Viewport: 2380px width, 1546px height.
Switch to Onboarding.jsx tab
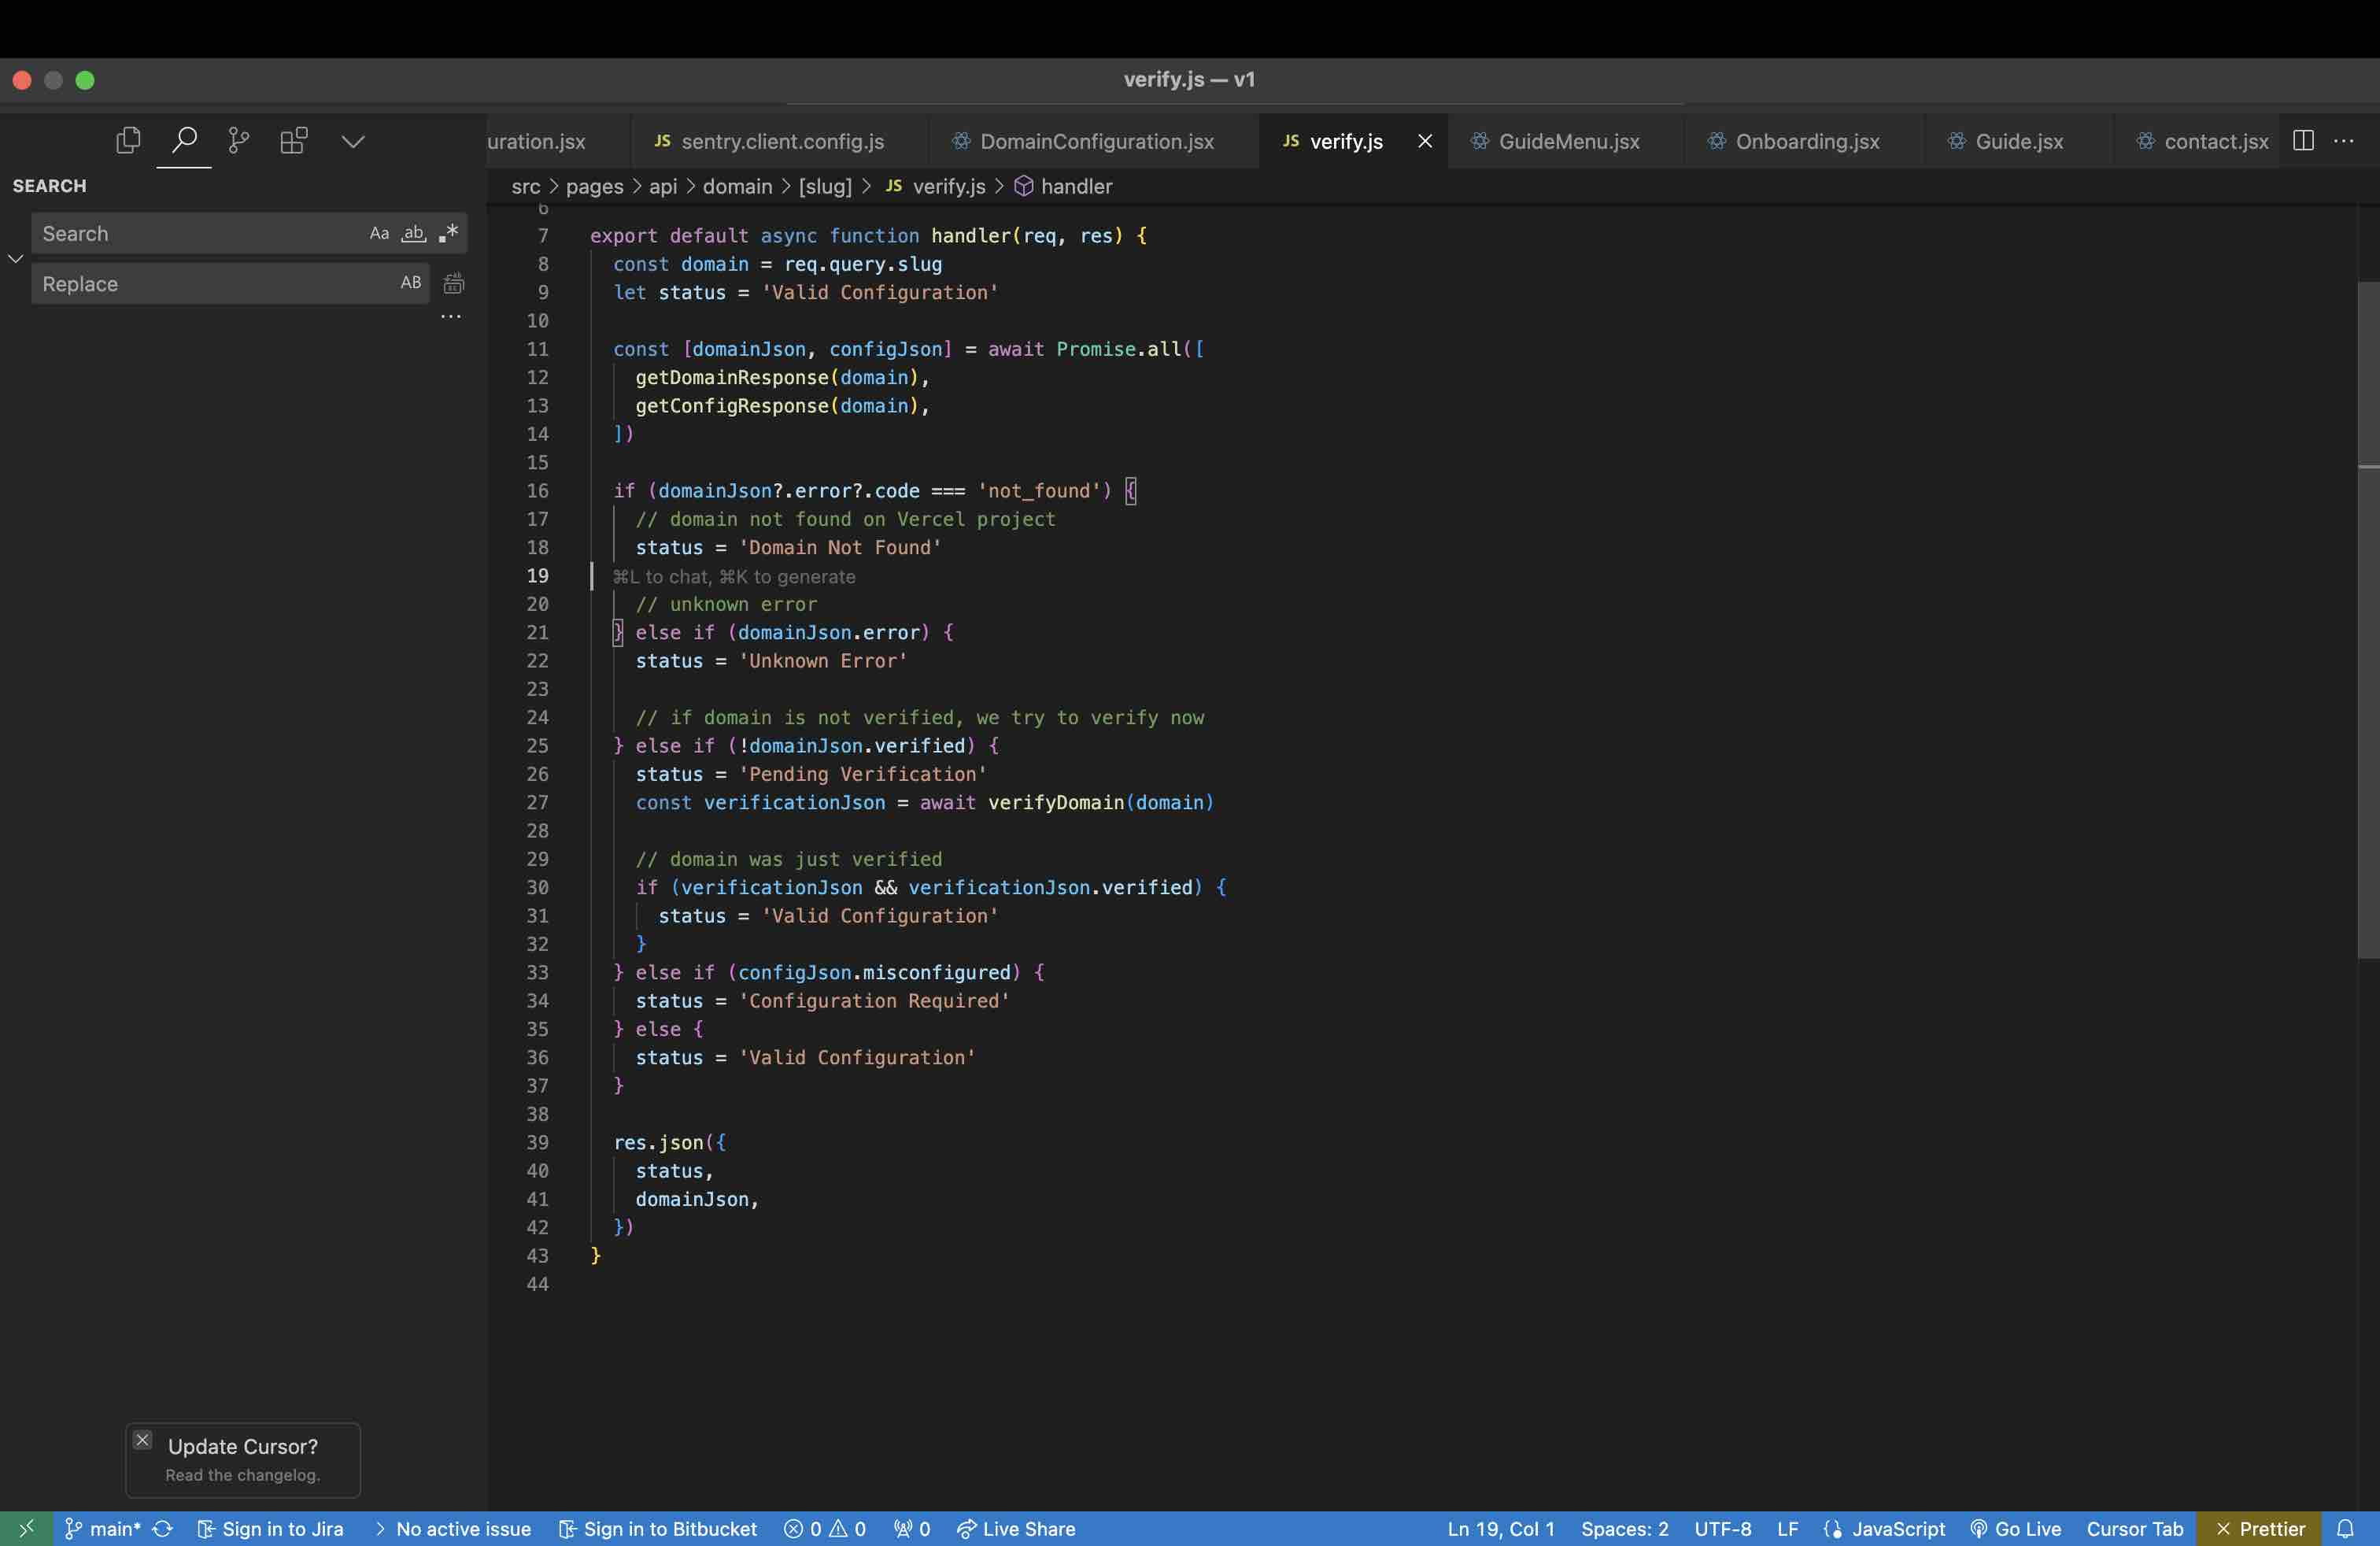click(x=1806, y=141)
